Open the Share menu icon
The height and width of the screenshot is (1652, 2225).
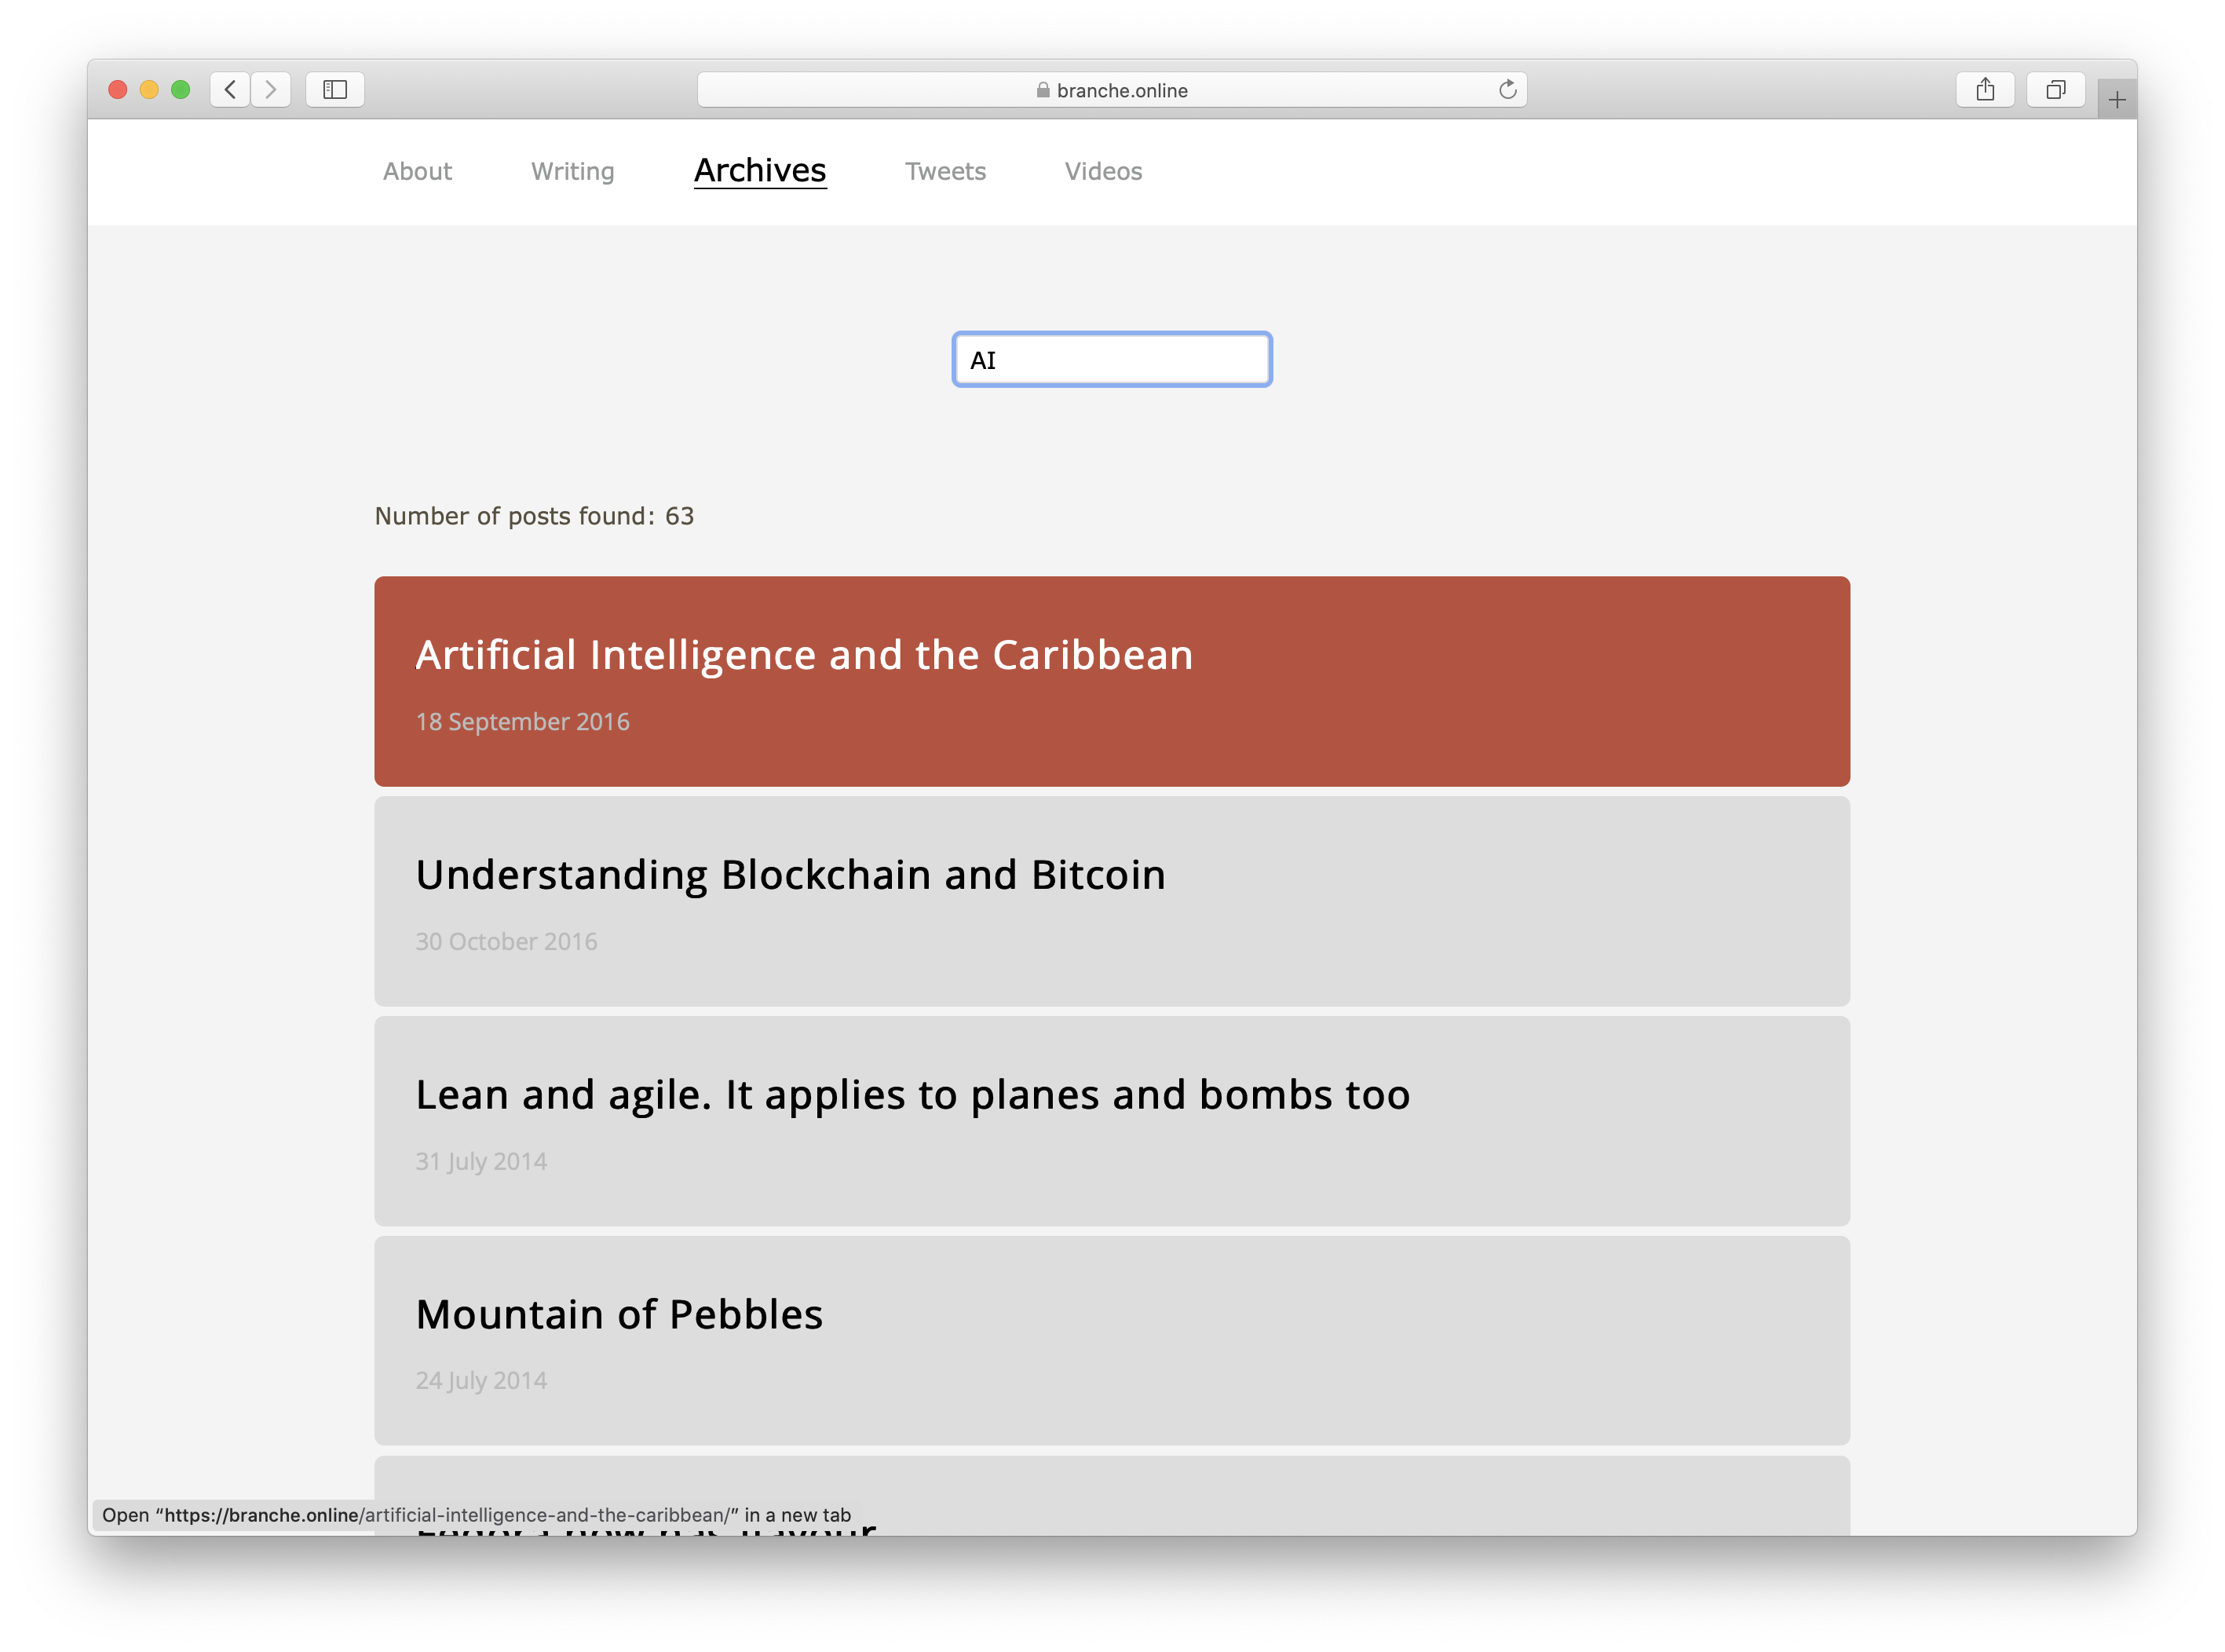click(x=1985, y=90)
